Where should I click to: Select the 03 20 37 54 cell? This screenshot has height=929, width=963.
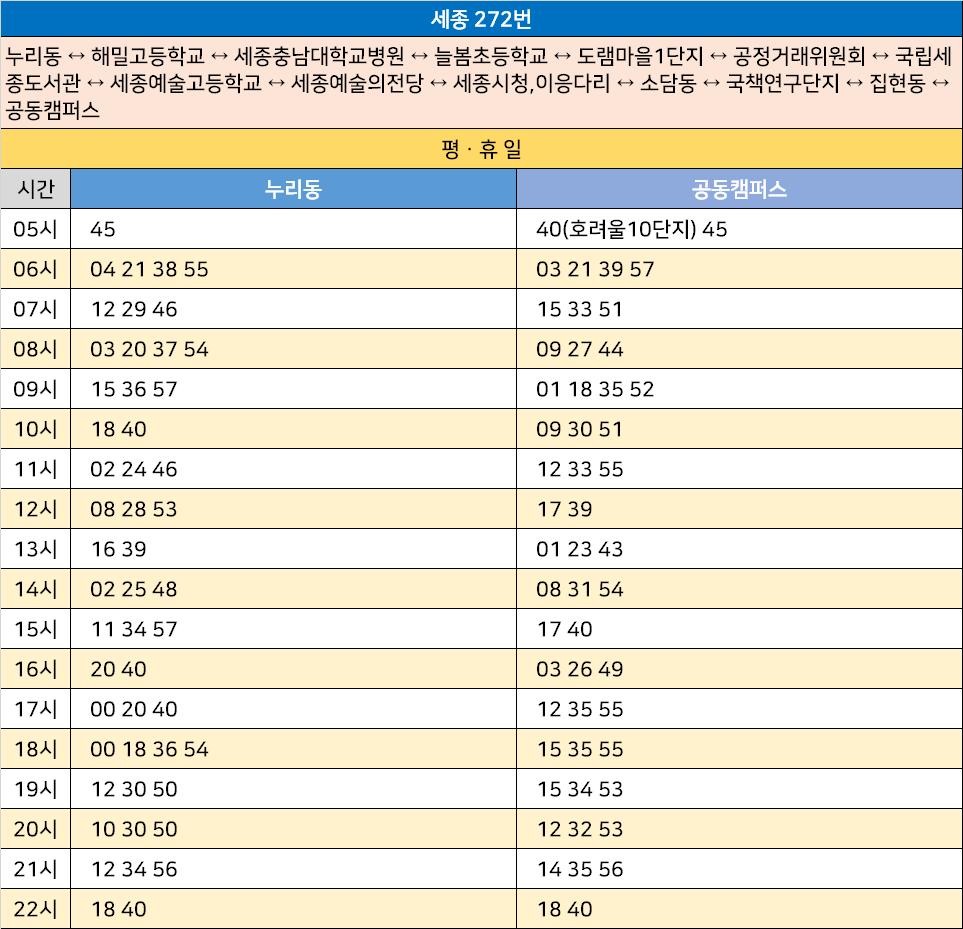pos(294,349)
